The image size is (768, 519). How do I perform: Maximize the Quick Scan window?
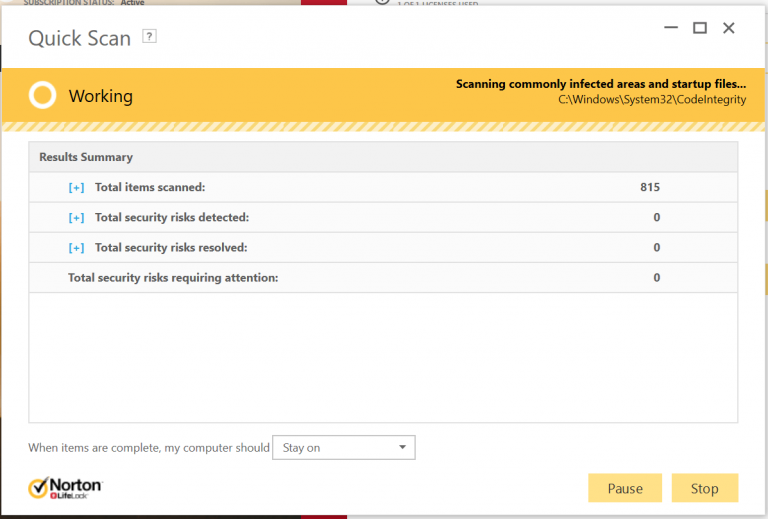[x=700, y=28]
